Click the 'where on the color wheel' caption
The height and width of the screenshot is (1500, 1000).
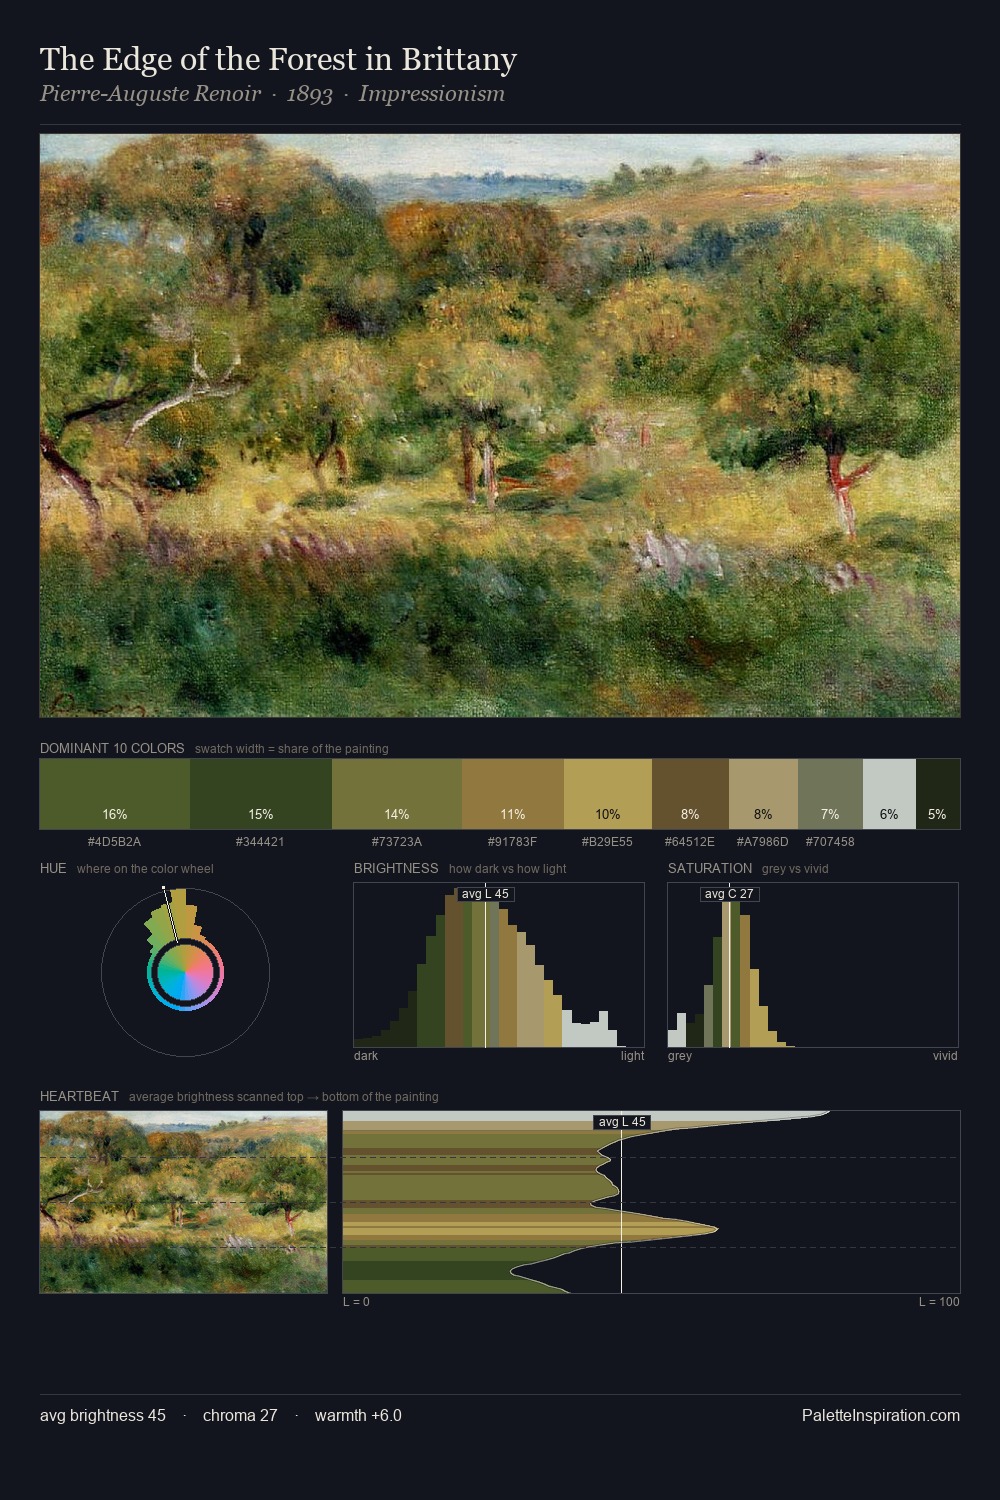point(145,869)
